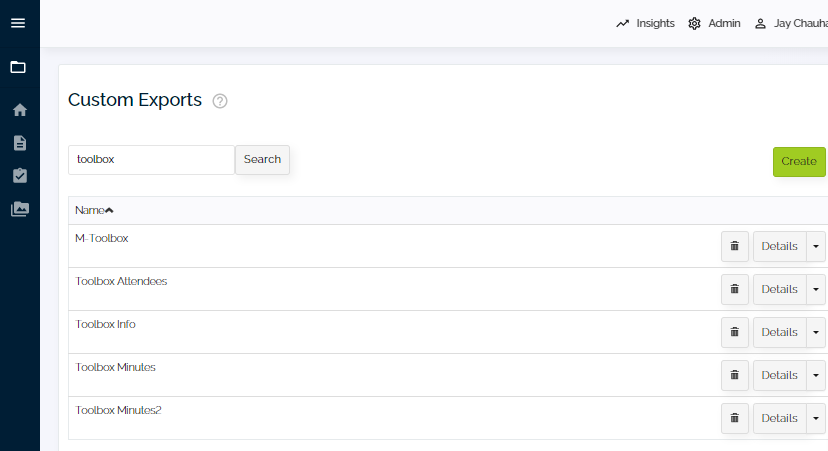
Task: Click the Admin gear icon
Action: [x=694, y=23]
